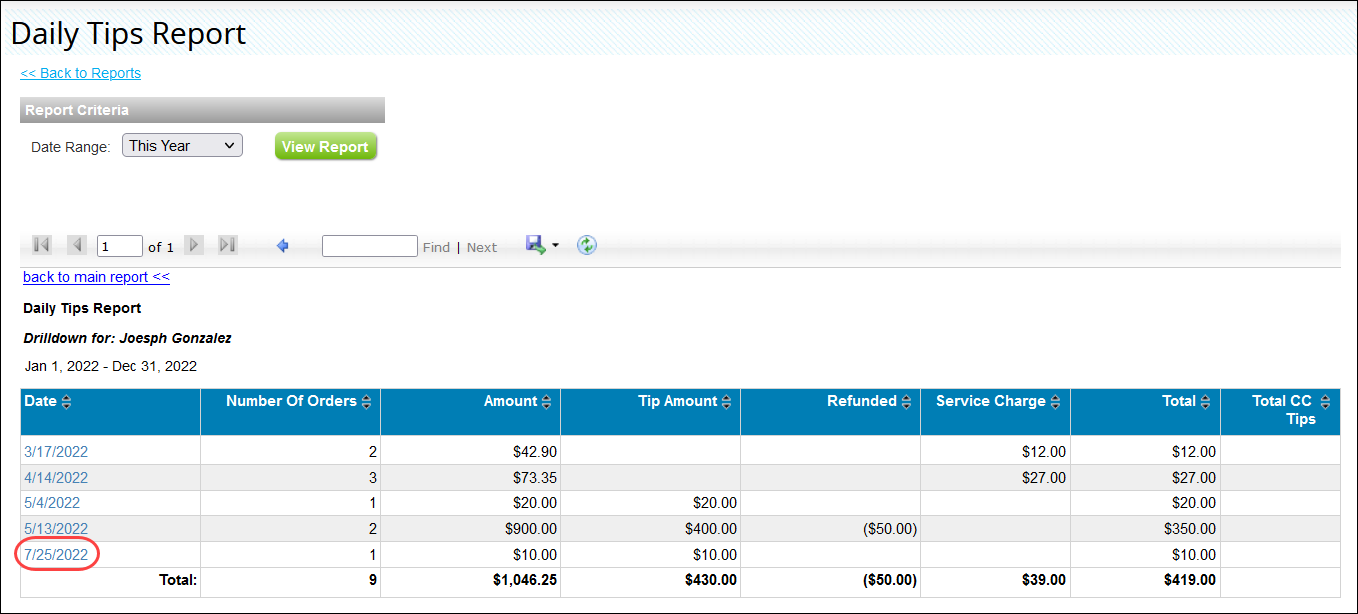Select the $73.35 amount cell
The height and width of the screenshot is (614, 1358).
(x=471, y=478)
